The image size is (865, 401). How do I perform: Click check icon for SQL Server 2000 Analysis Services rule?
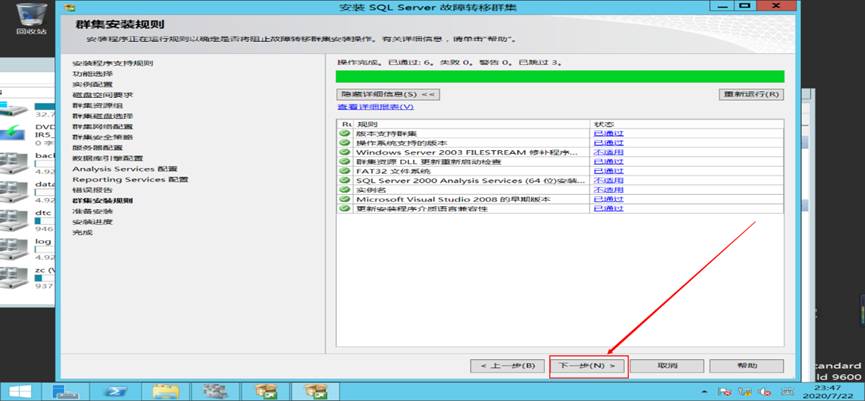point(344,180)
